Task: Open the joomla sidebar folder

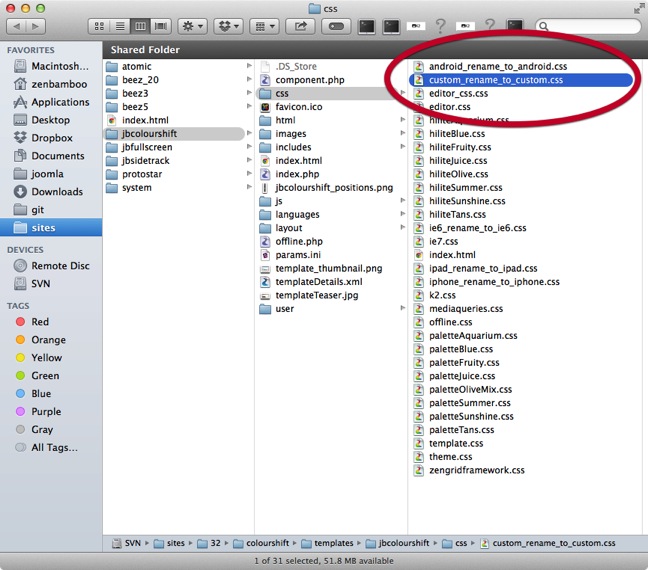Action: point(38,174)
